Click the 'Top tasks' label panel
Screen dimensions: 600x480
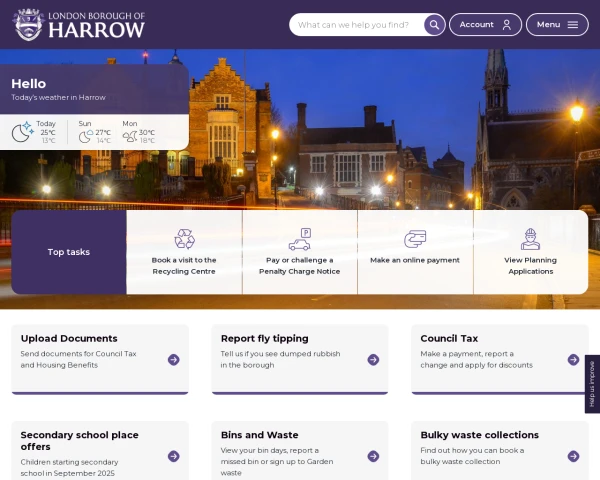[69, 252]
